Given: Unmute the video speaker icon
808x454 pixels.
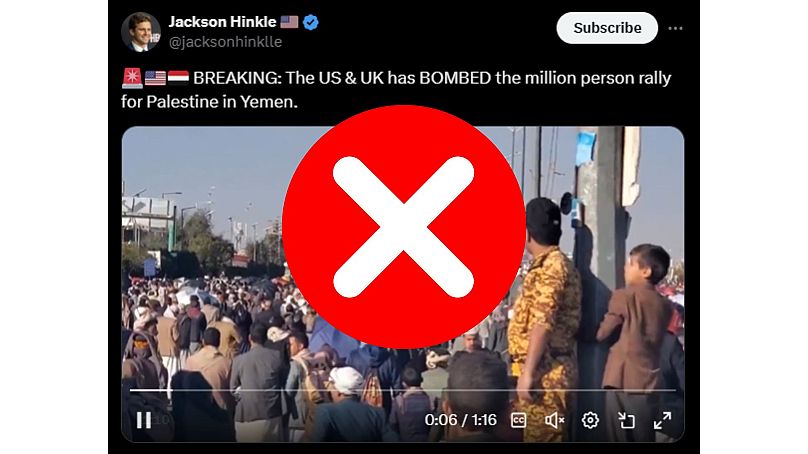Looking at the screenshot, I should click(554, 421).
